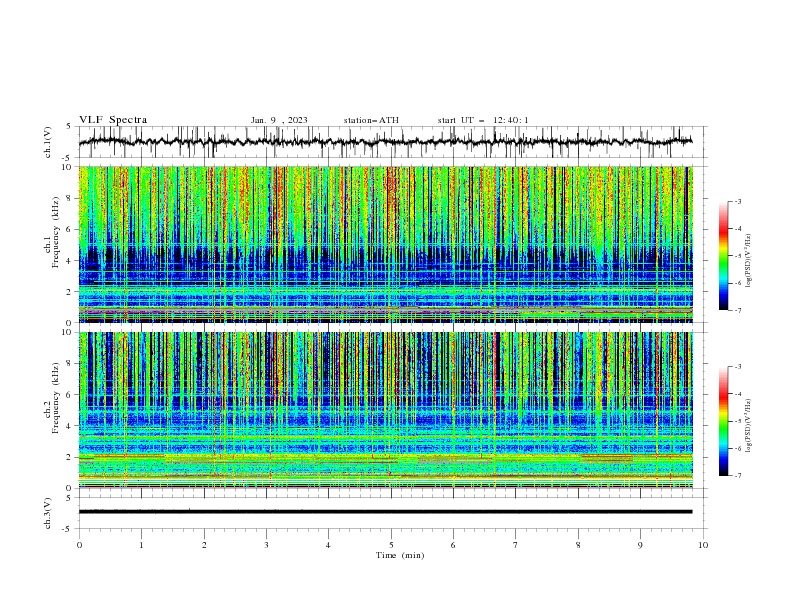Click the time axis tick label "0"
792x612 pixels.
pyautogui.click(x=79, y=545)
